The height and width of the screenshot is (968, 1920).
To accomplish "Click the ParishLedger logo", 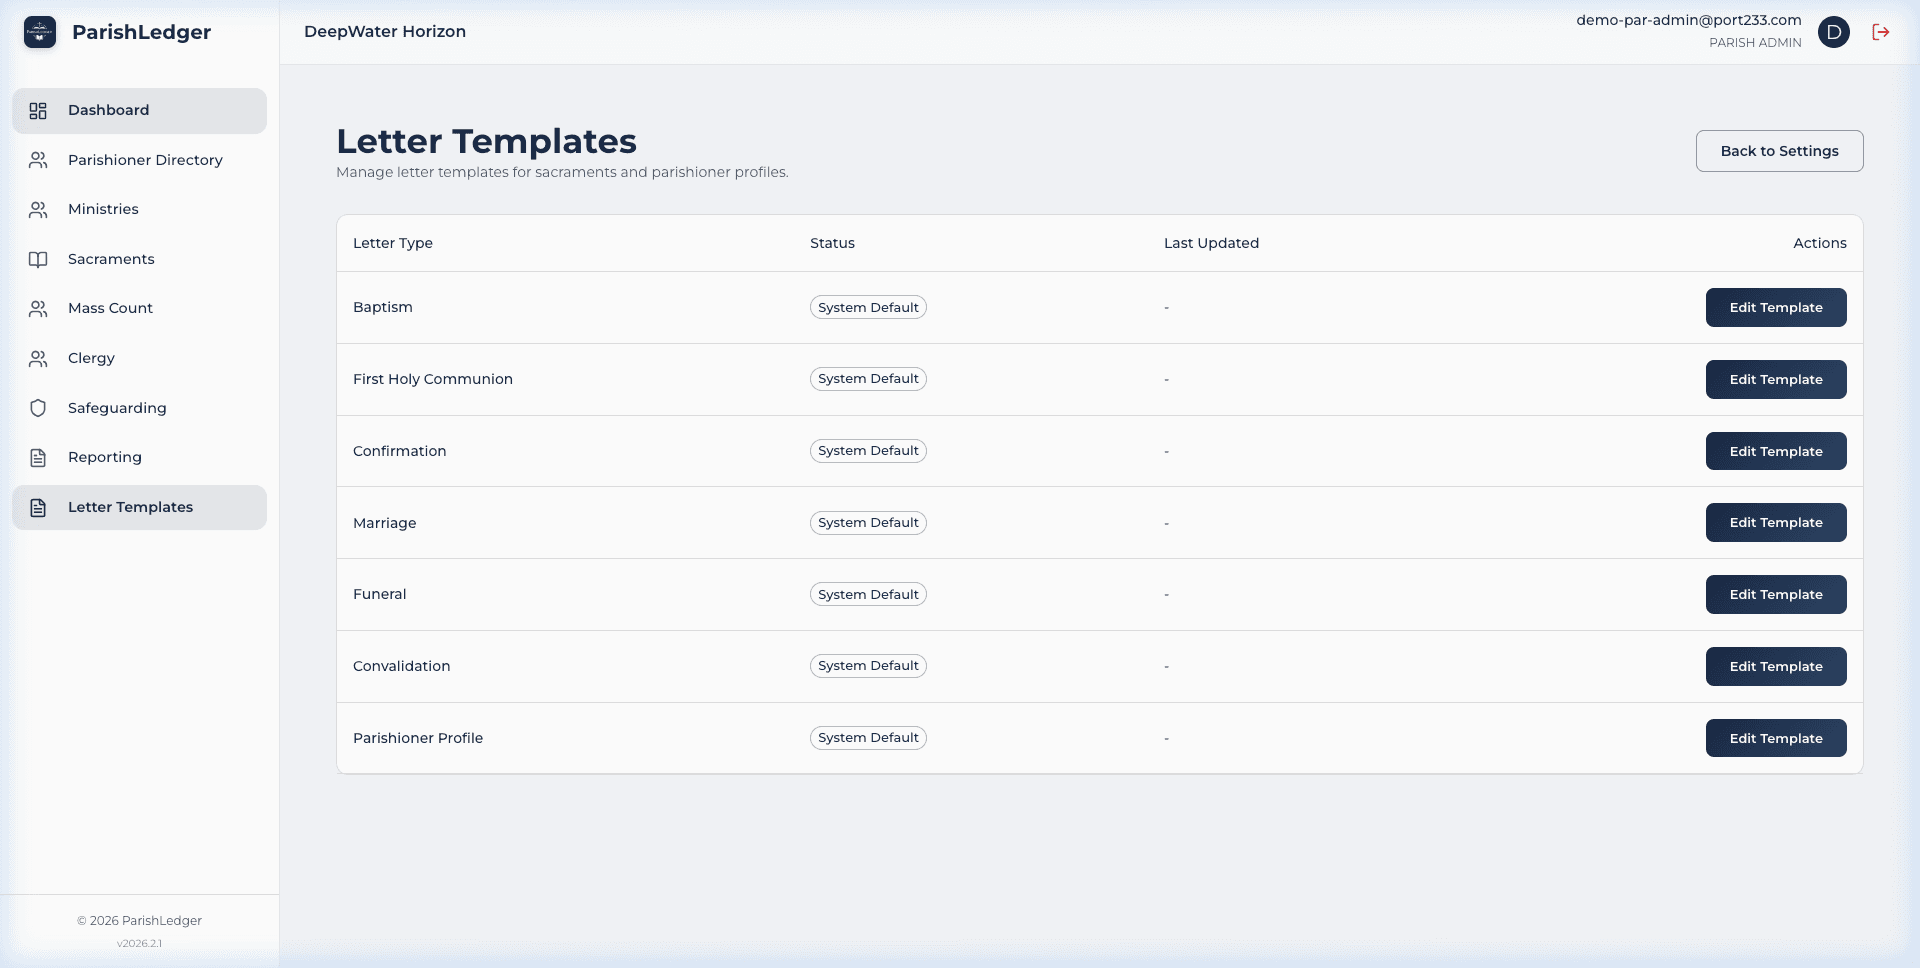I will [40, 32].
